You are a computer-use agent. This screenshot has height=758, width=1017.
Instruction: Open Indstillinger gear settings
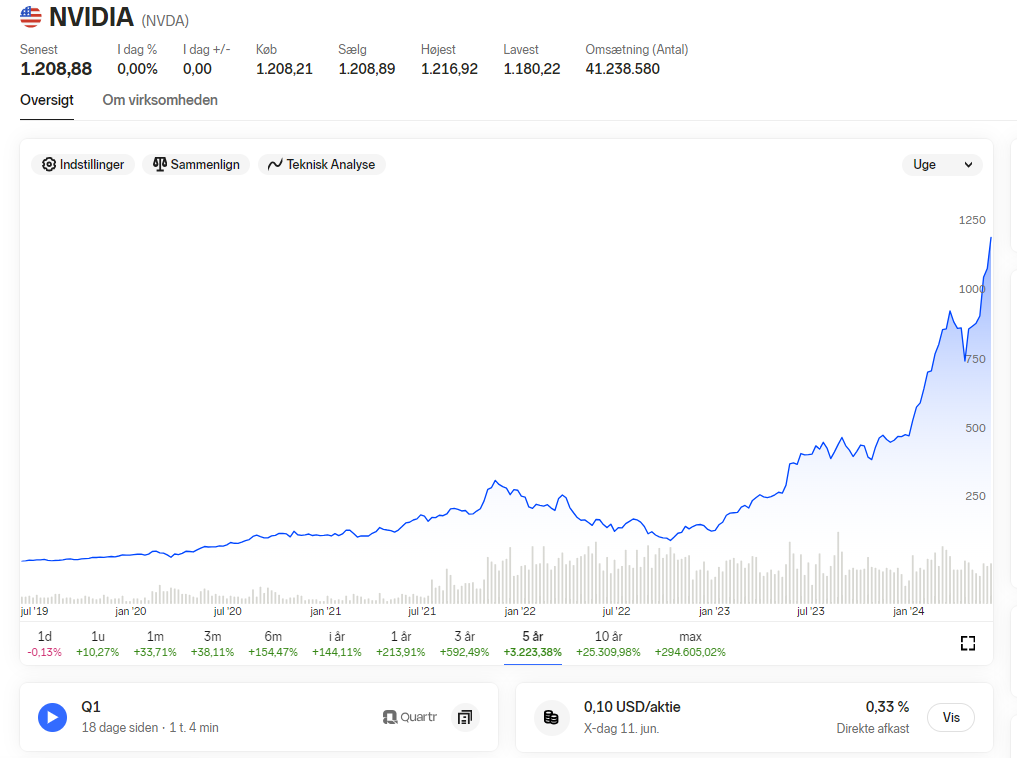[83, 165]
